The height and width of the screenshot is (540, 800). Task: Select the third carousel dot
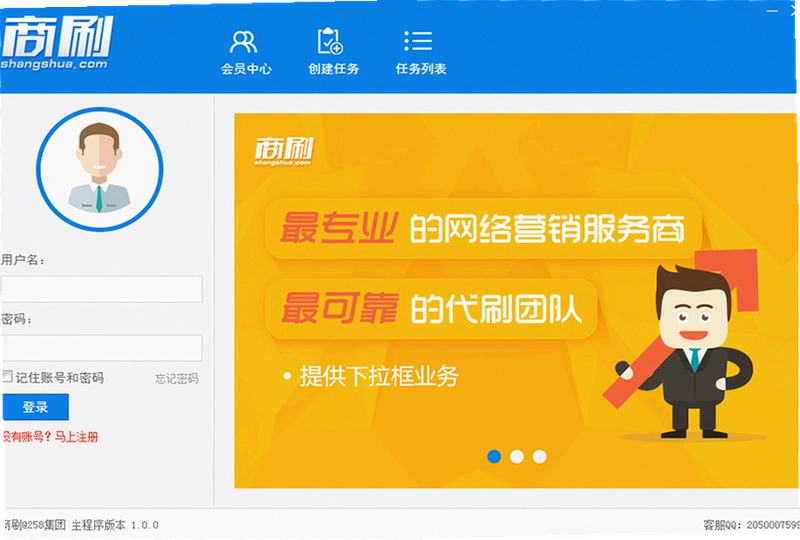tap(540, 456)
